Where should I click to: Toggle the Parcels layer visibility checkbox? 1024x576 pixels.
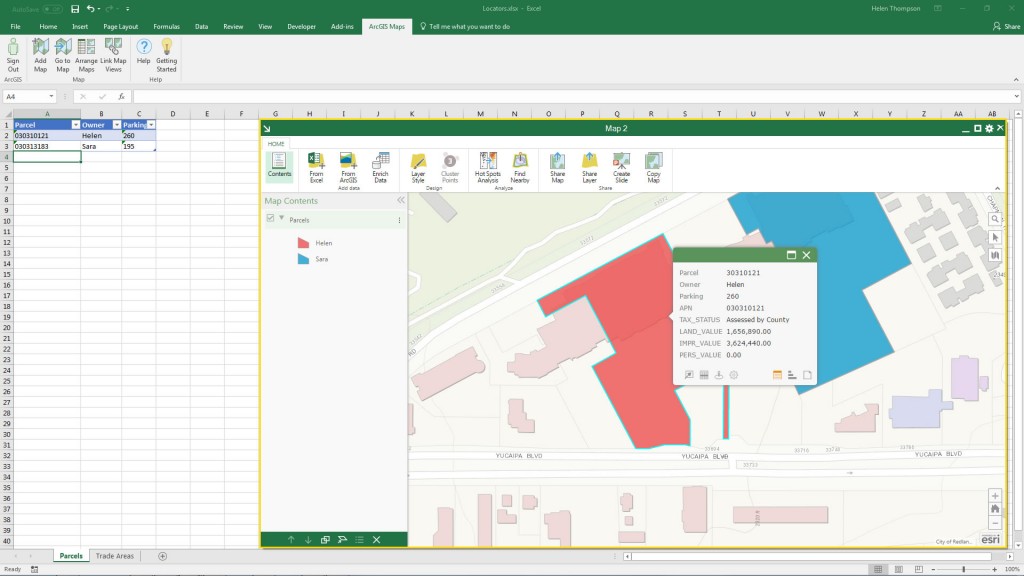(270, 218)
